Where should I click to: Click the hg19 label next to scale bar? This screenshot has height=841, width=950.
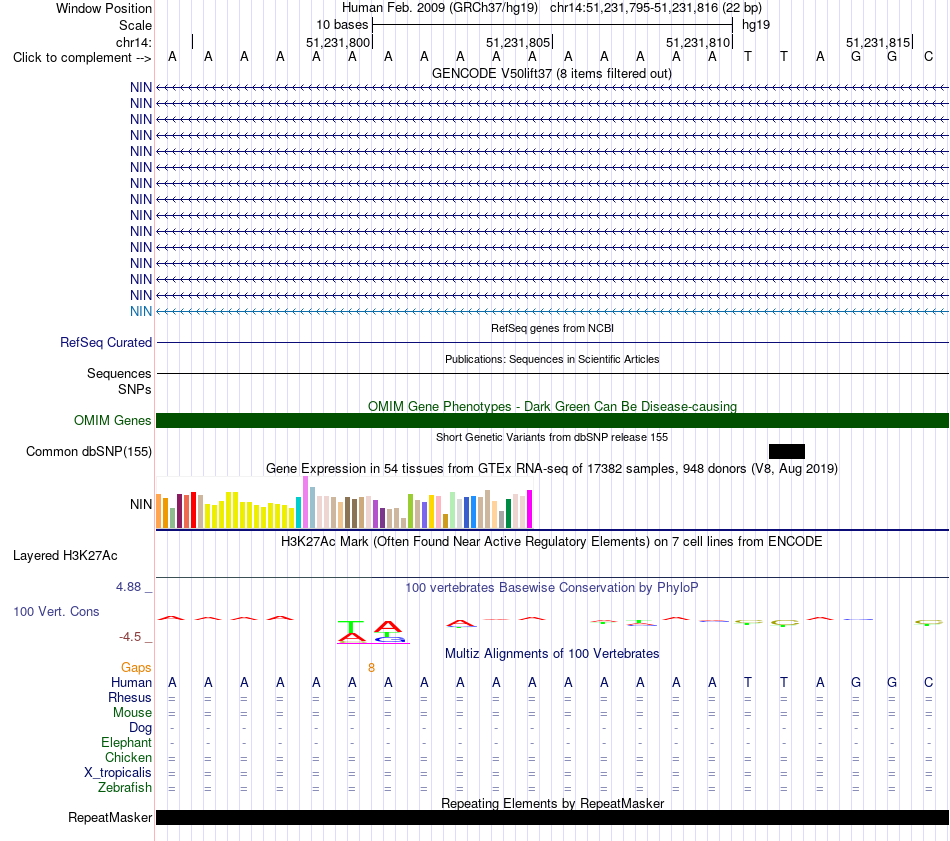(756, 25)
